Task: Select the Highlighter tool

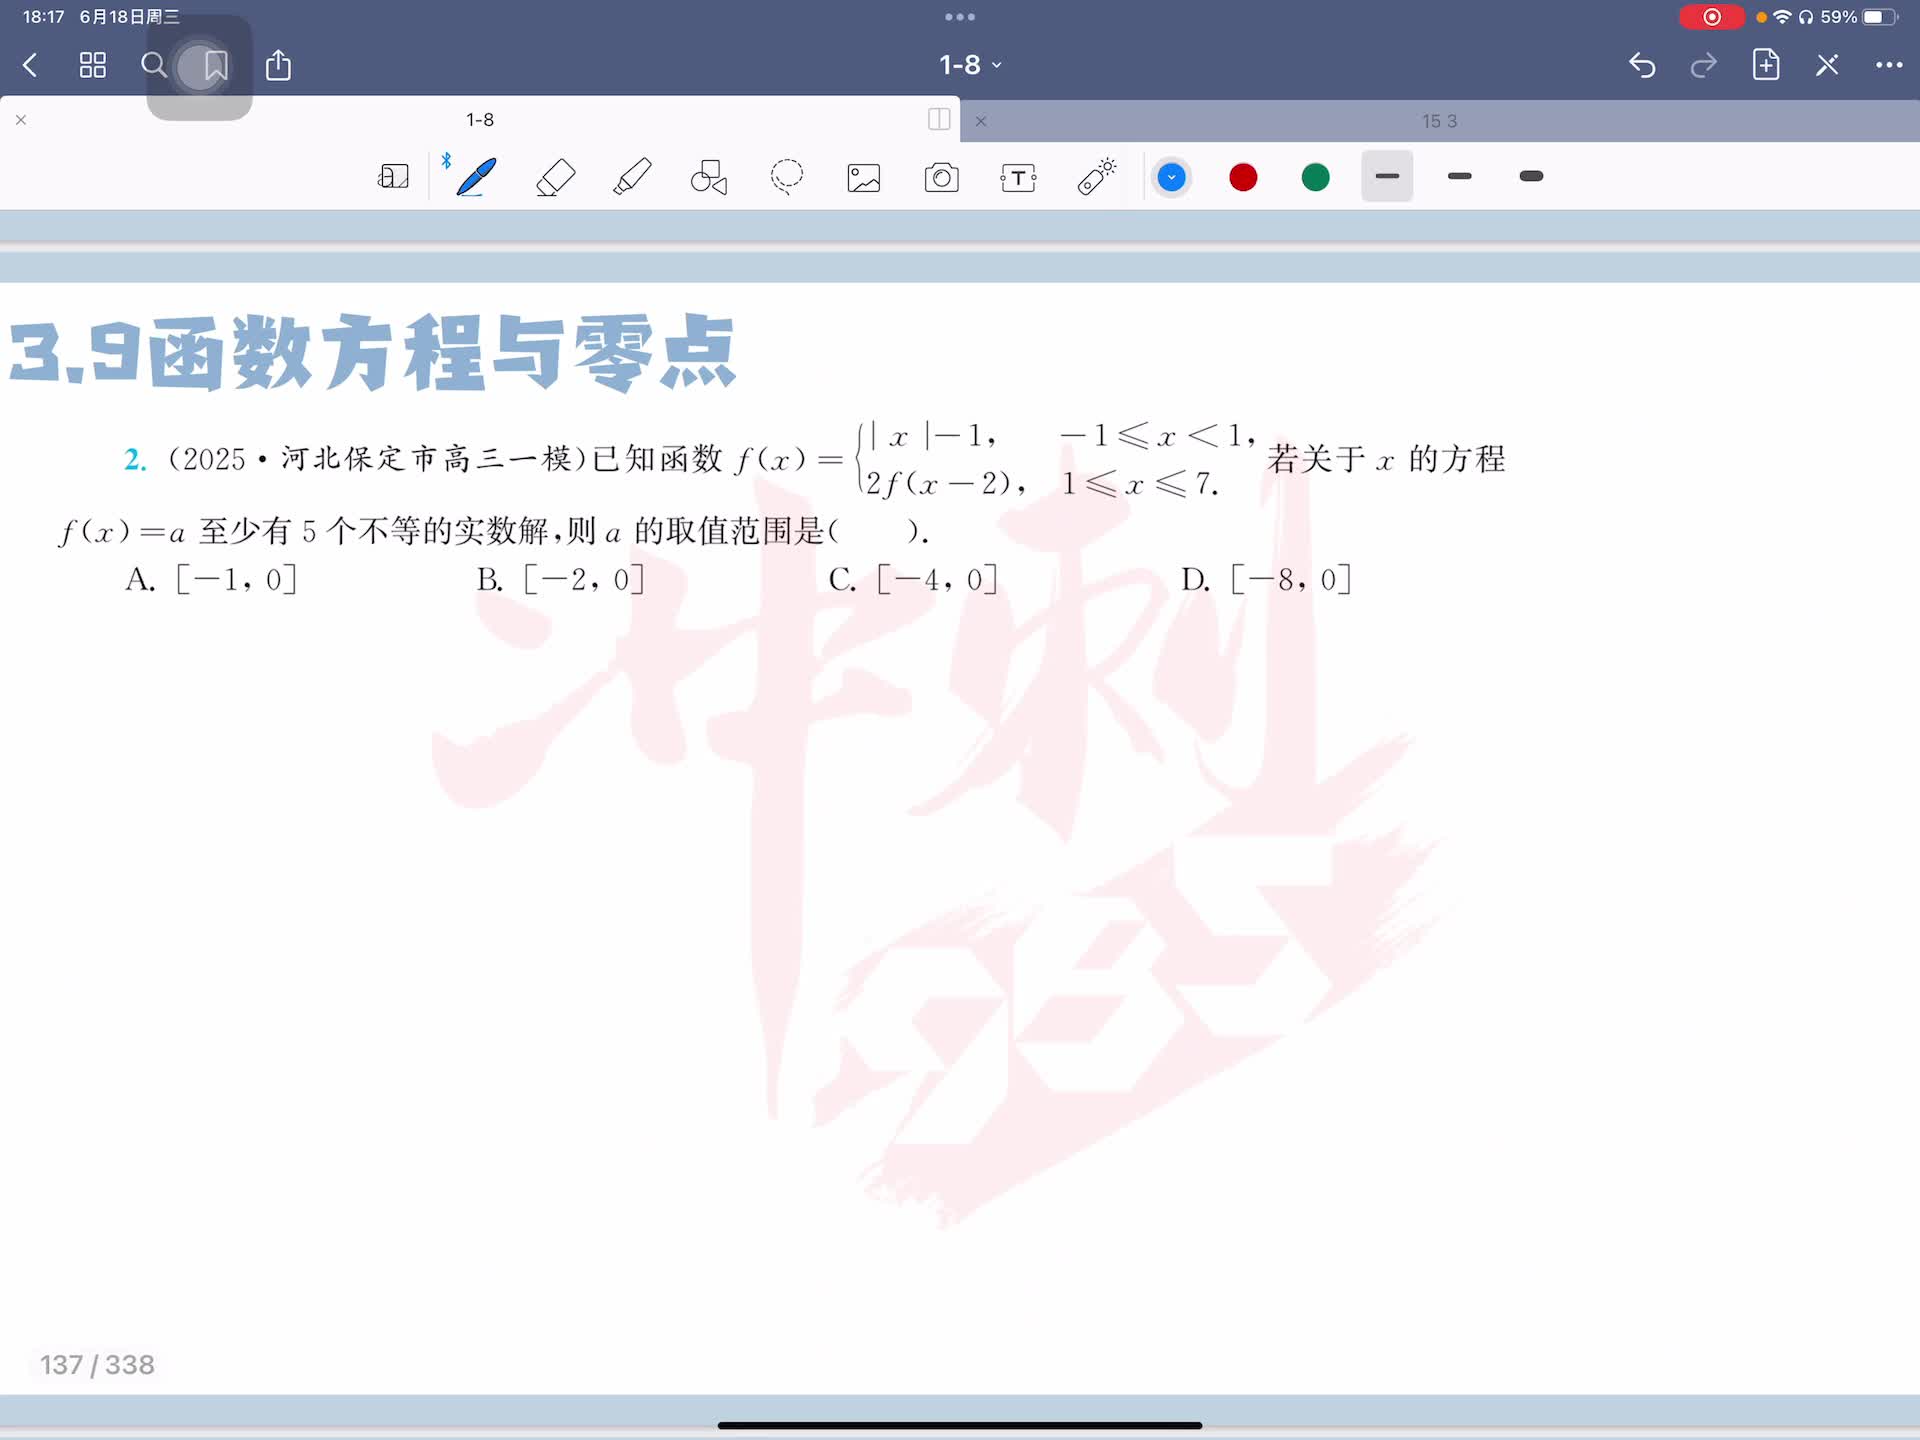Action: click(632, 177)
